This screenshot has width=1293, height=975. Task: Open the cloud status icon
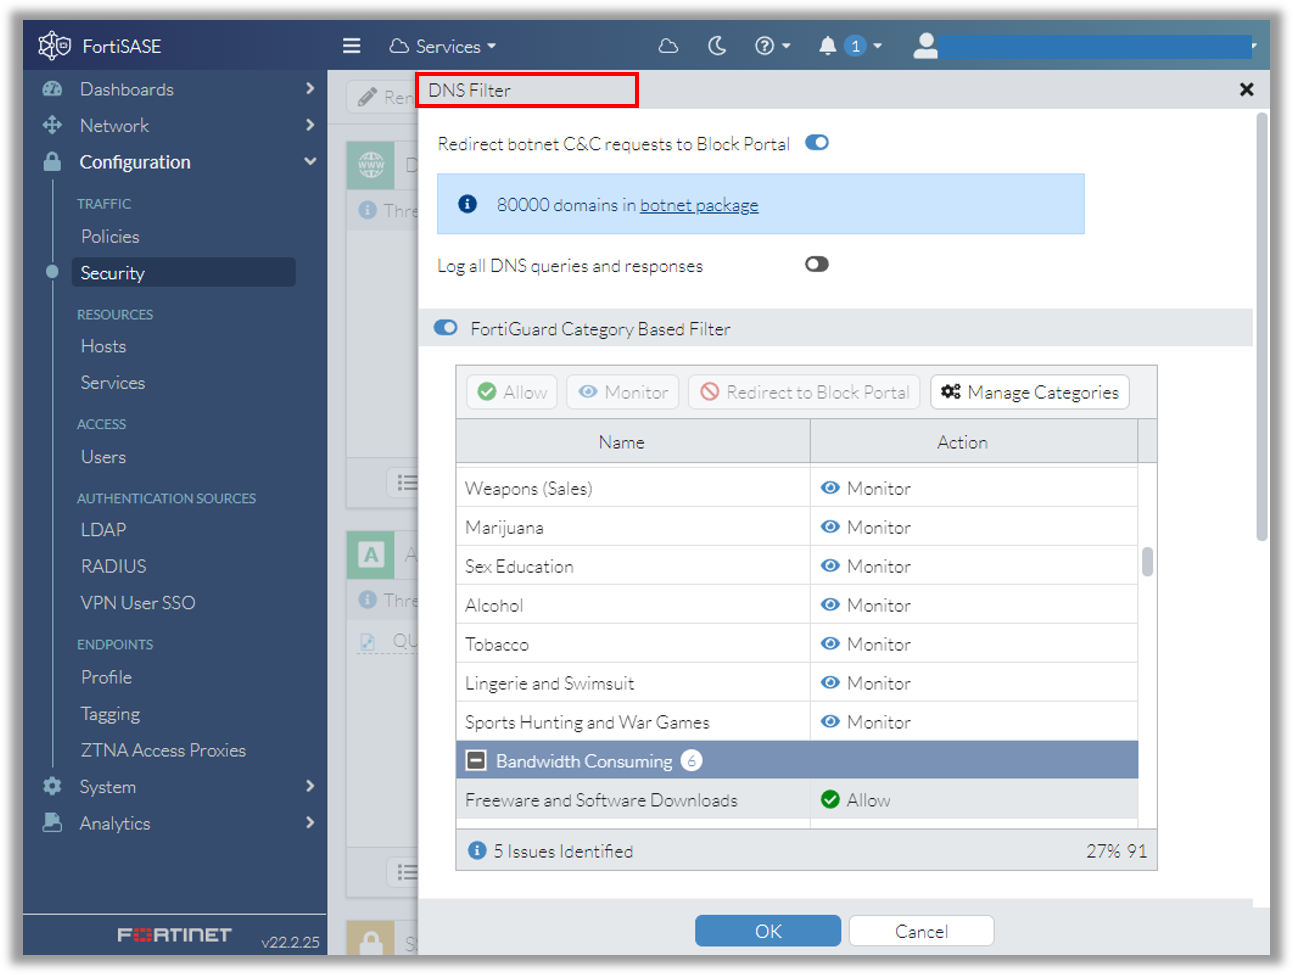[x=668, y=46]
